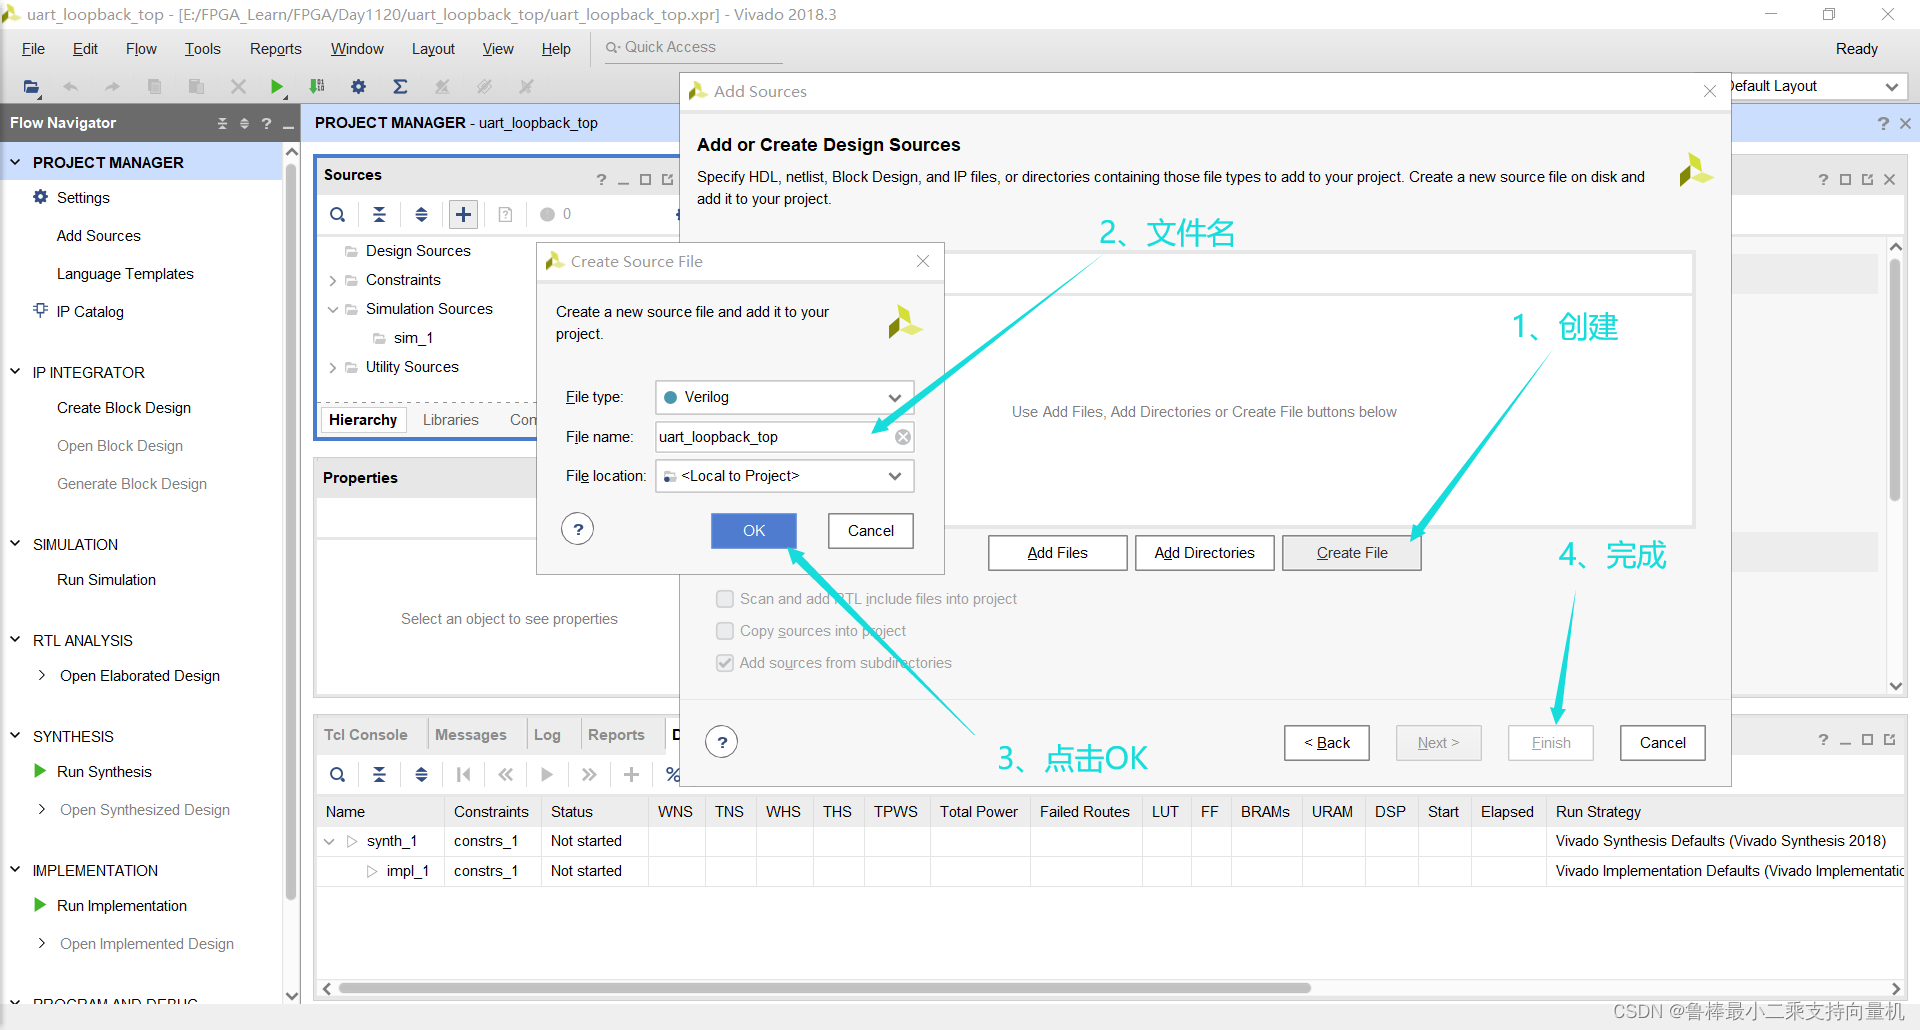Click the plus icon in Design Runs toolbar
This screenshot has width=1920, height=1030.
click(631, 774)
